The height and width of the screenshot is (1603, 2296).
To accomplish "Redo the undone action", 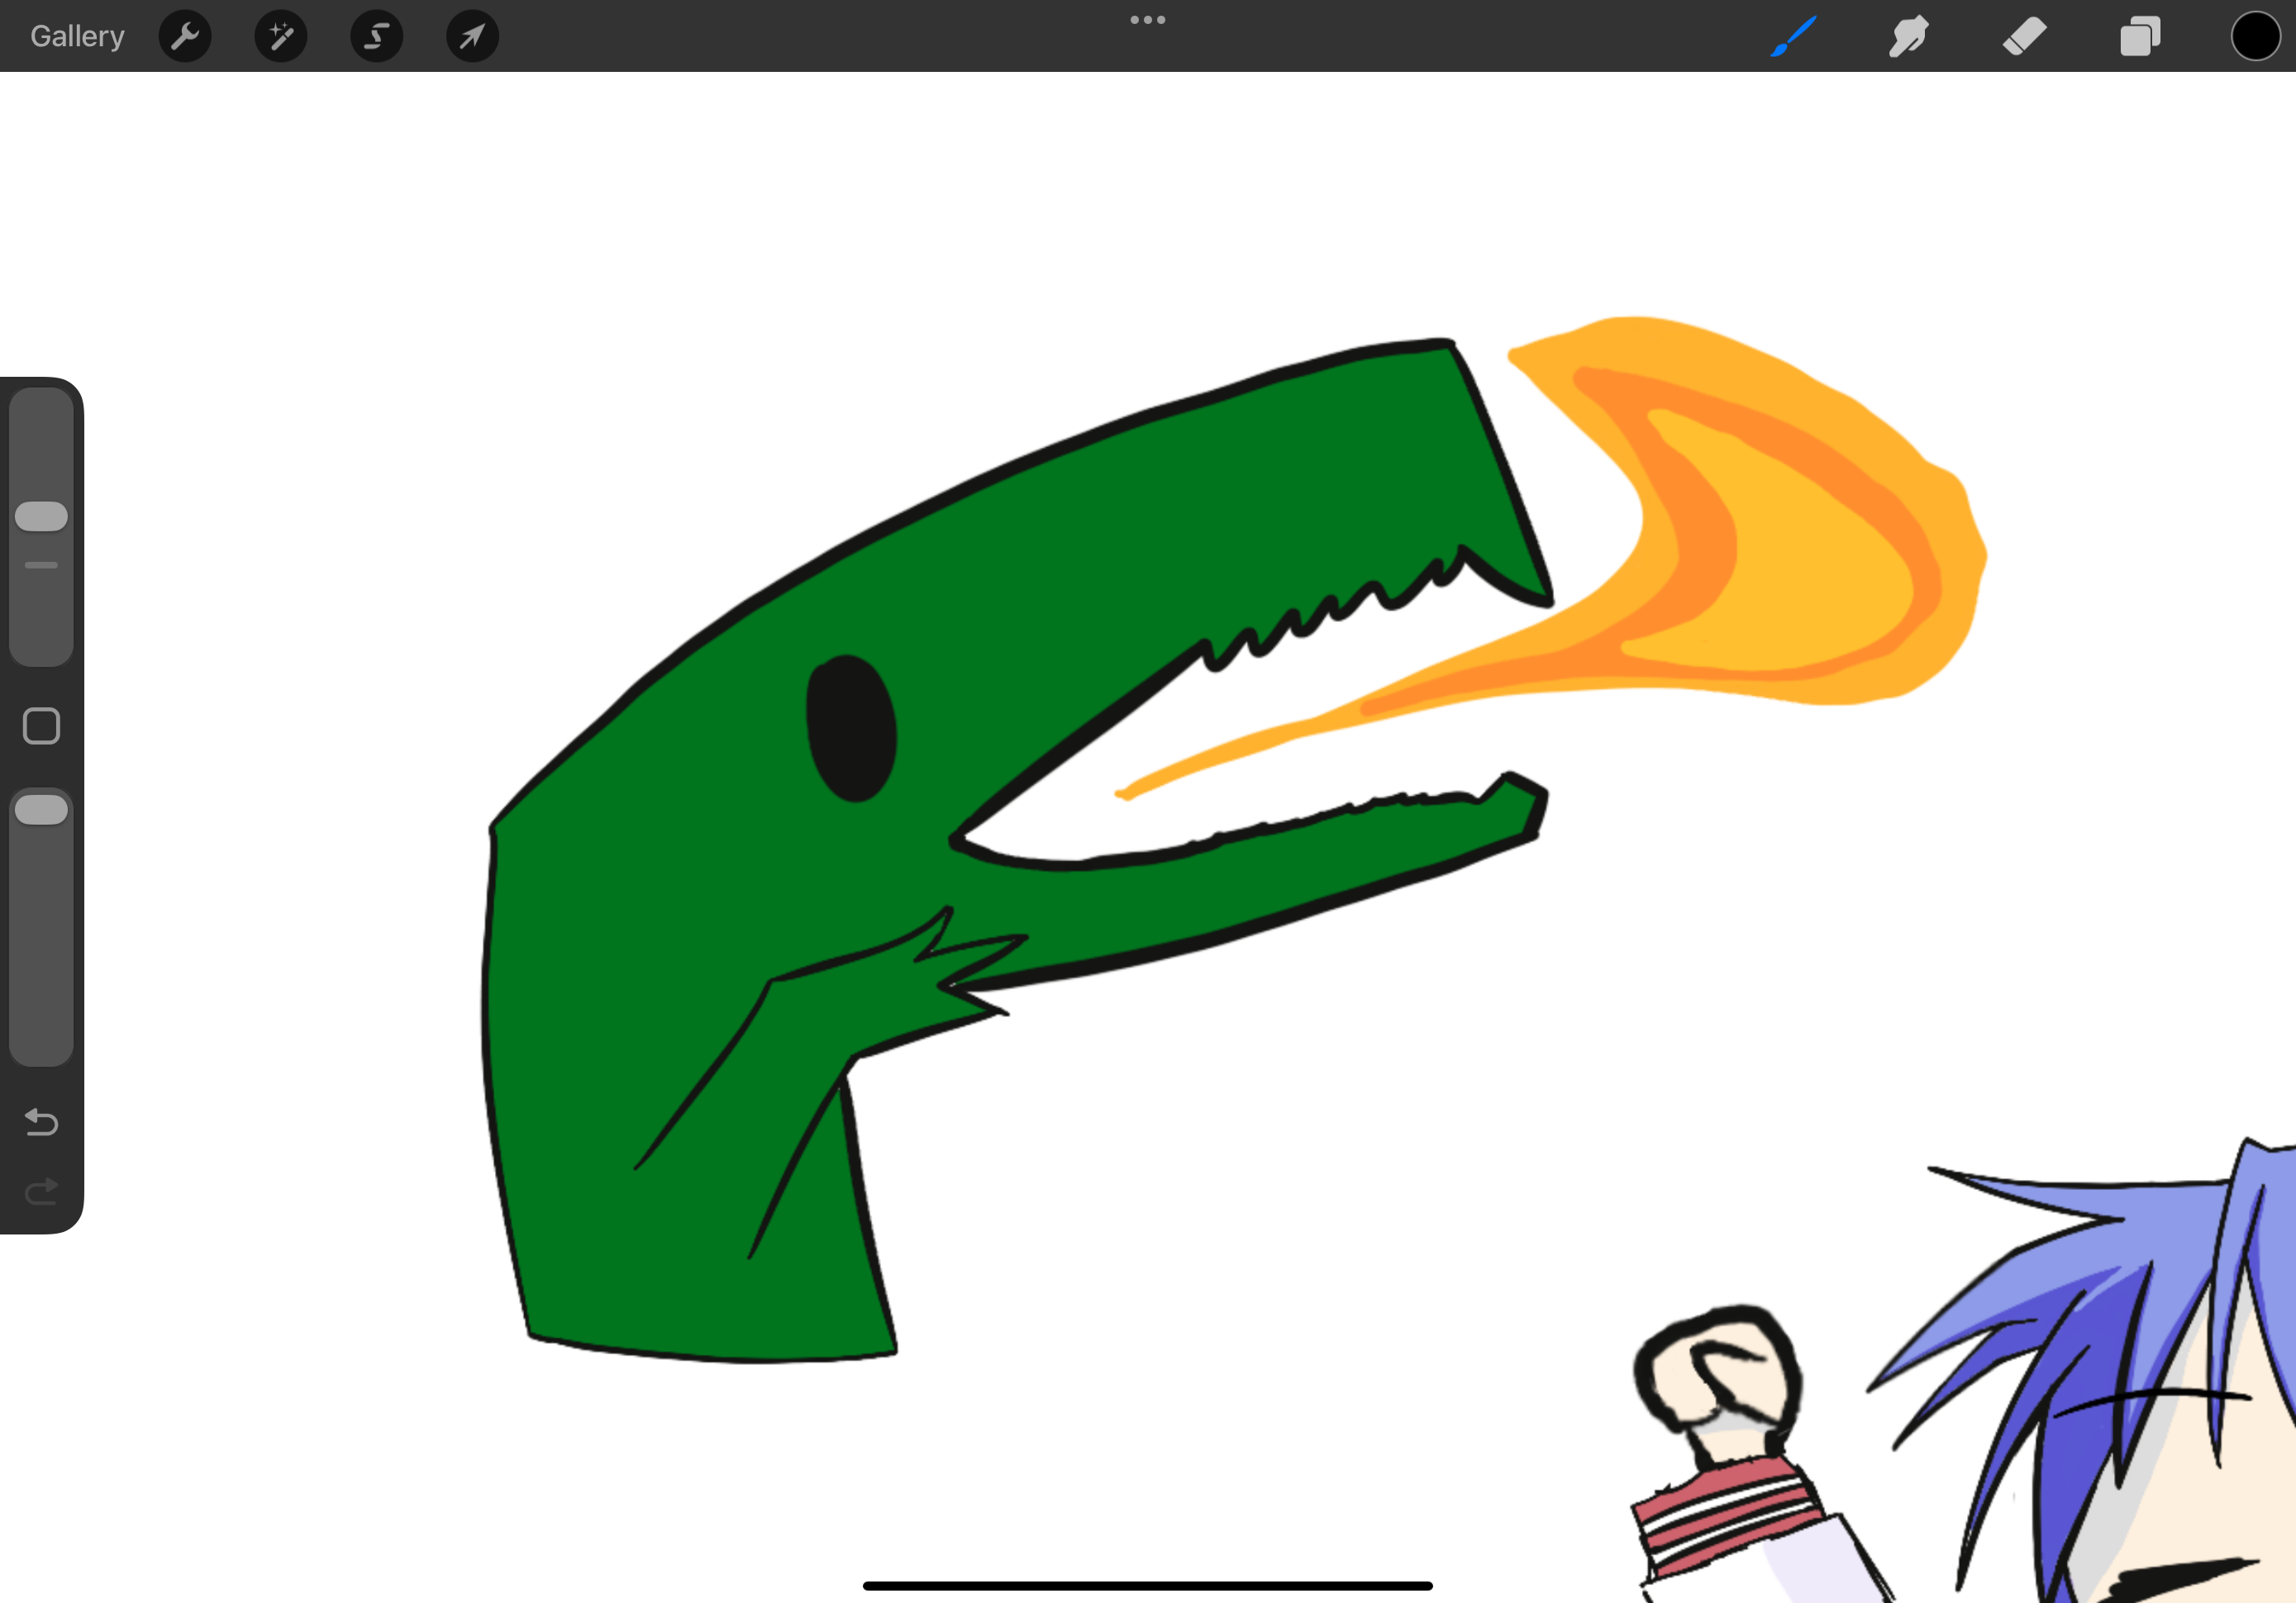I will (x=41, y=1191).
